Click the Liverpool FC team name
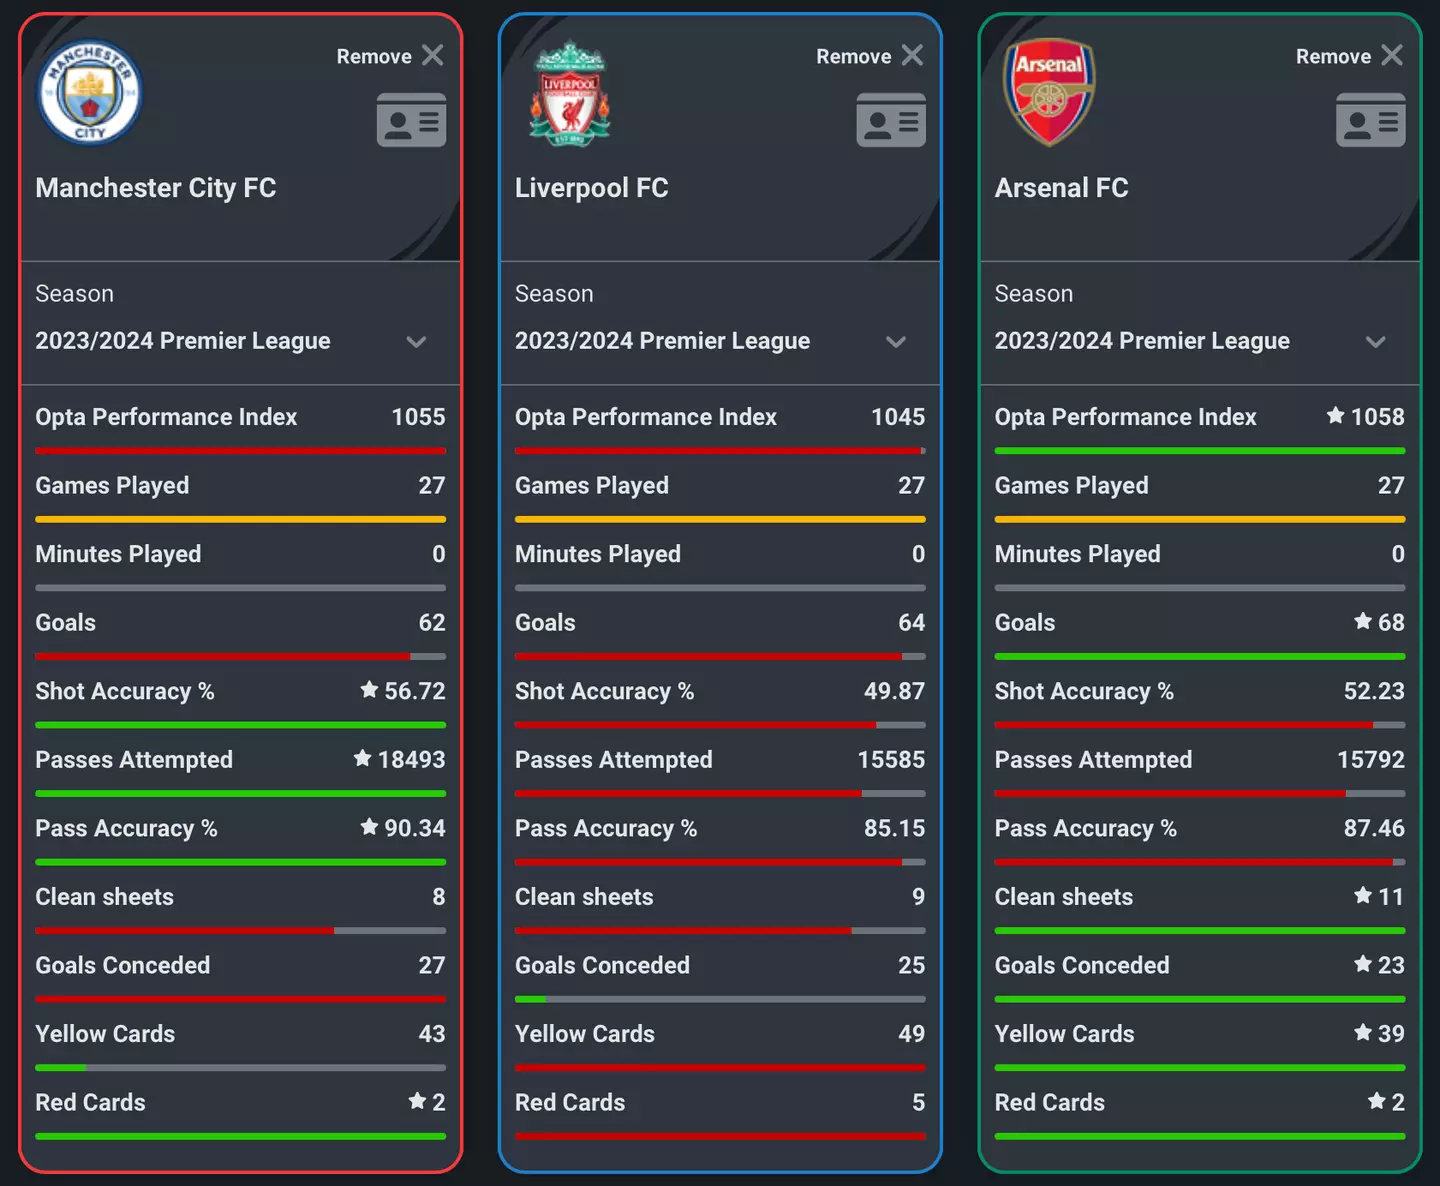 [x=592, y=188]
